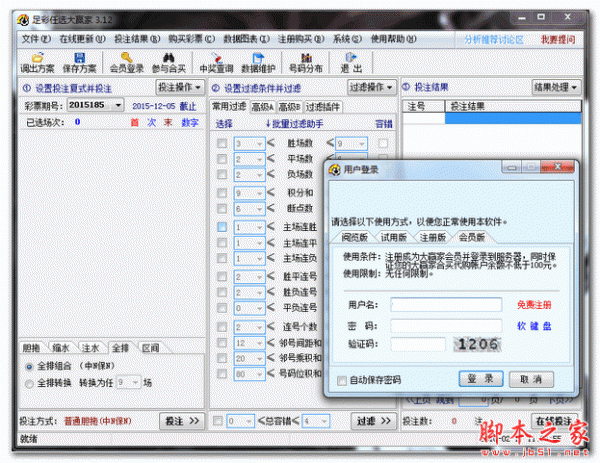The width and height of the screenshot is (600, 463).
Task: Focus the 用户名 input field
Action: pos(446,305)
